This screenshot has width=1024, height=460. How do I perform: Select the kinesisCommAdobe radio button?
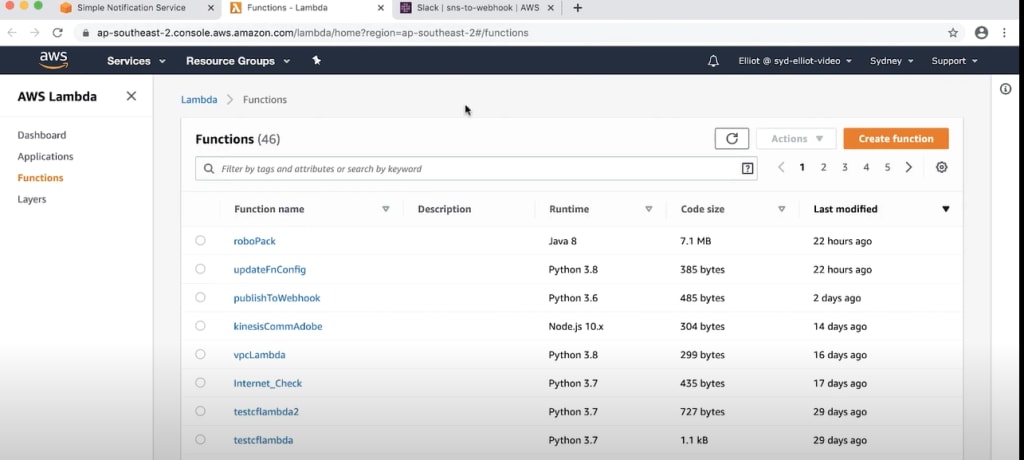[200, 325]
